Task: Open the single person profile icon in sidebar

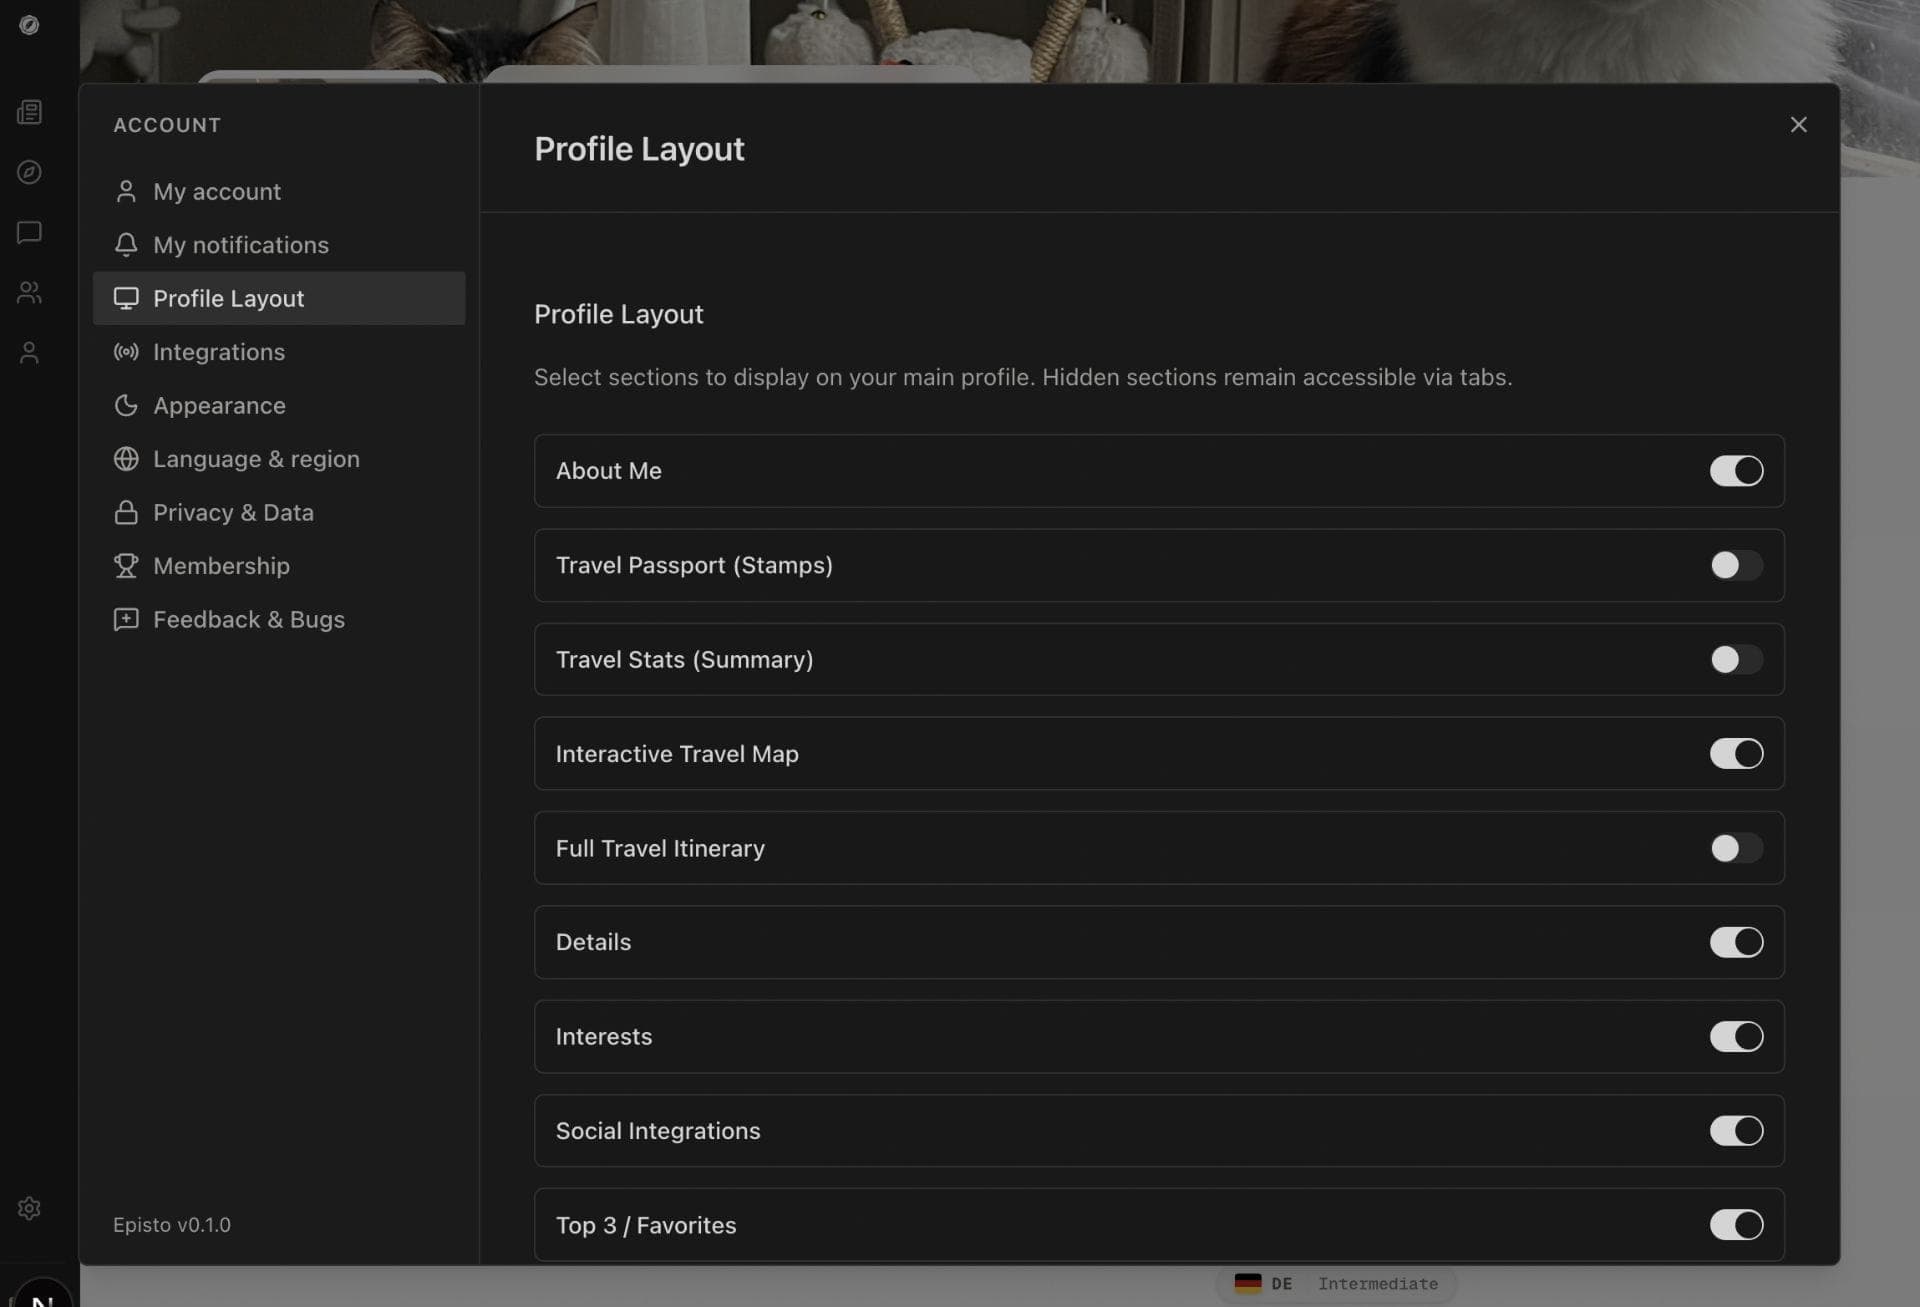Action: (x=29, y=352)
